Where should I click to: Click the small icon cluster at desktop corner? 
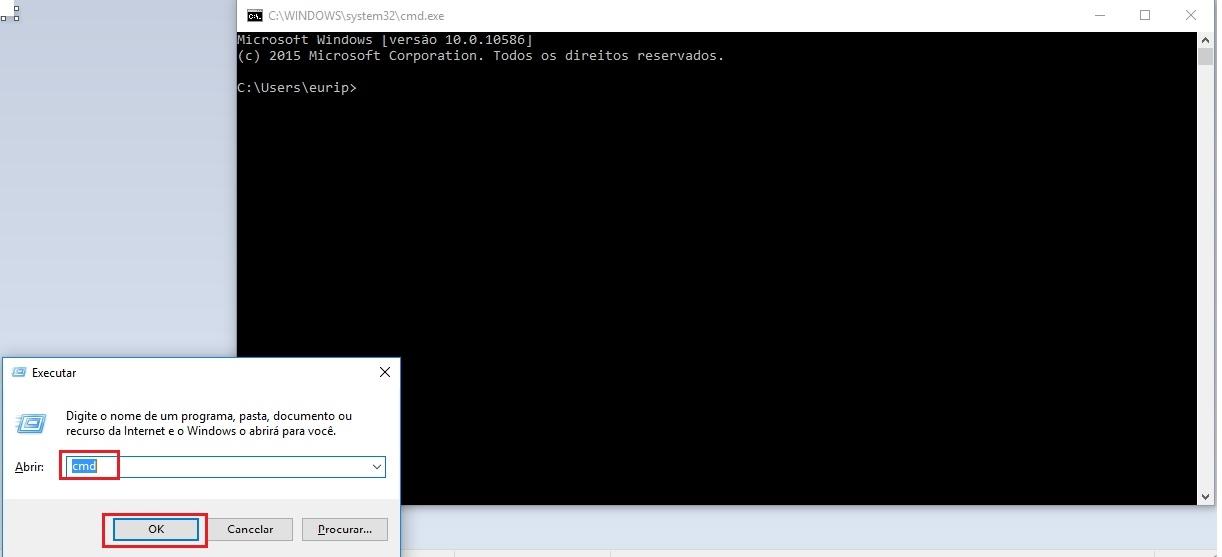[x=10, y=13]
